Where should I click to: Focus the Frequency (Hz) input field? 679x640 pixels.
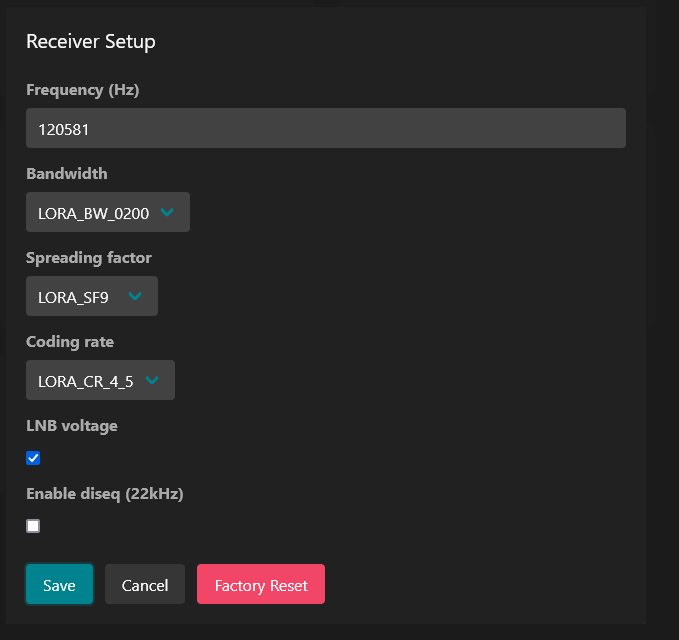click(326, 128)
